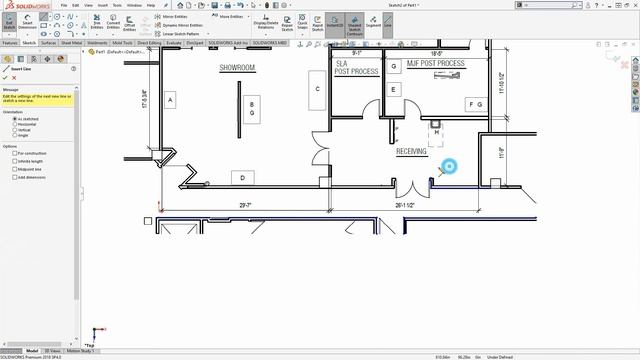640x360 pixels.
Task: Click the Exit Sketch button
Action: tap(9, 22)
